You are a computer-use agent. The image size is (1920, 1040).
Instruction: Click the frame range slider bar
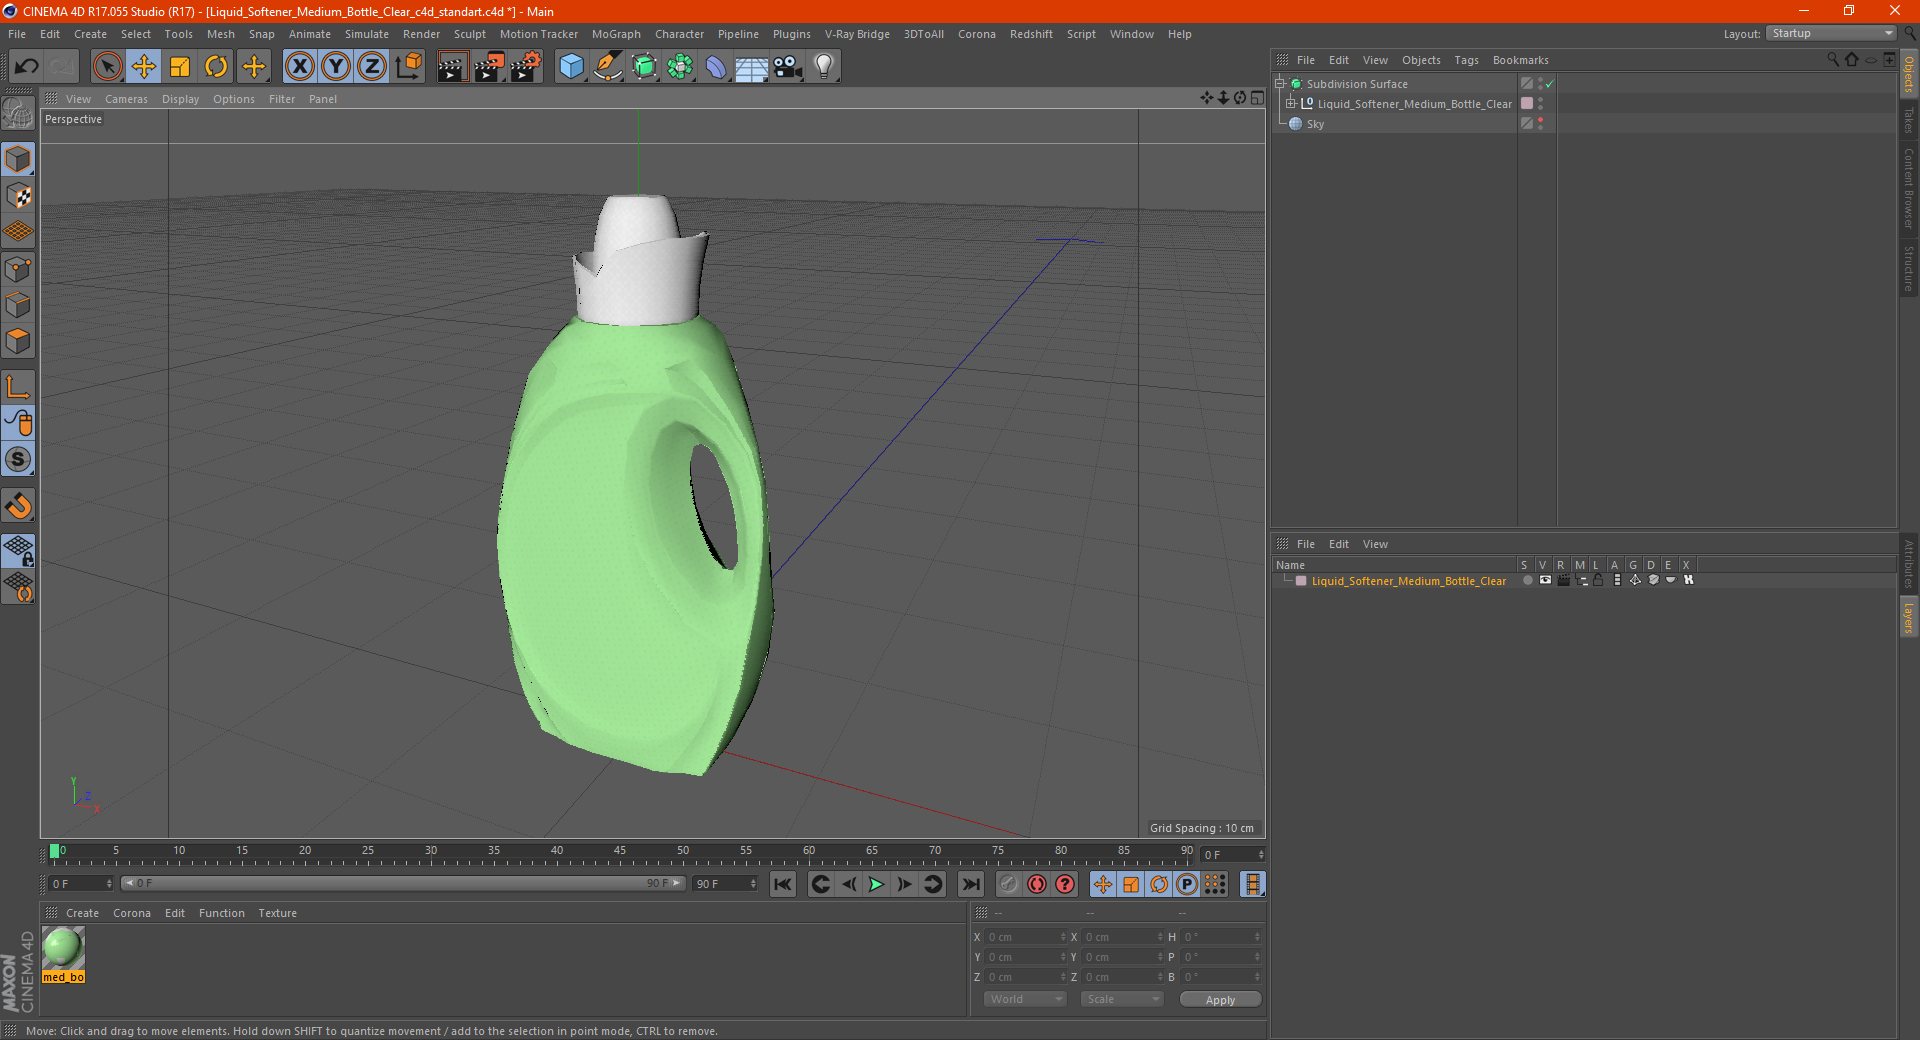pyautogui.click(x=403, y=884)
